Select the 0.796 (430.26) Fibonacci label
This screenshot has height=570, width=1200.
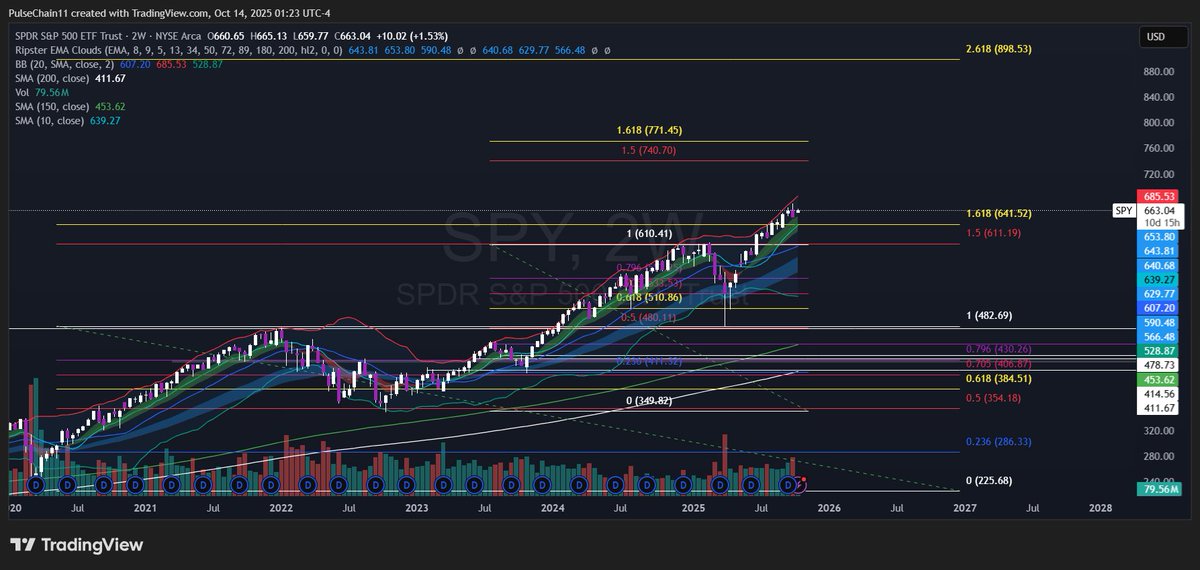(998, 349)
